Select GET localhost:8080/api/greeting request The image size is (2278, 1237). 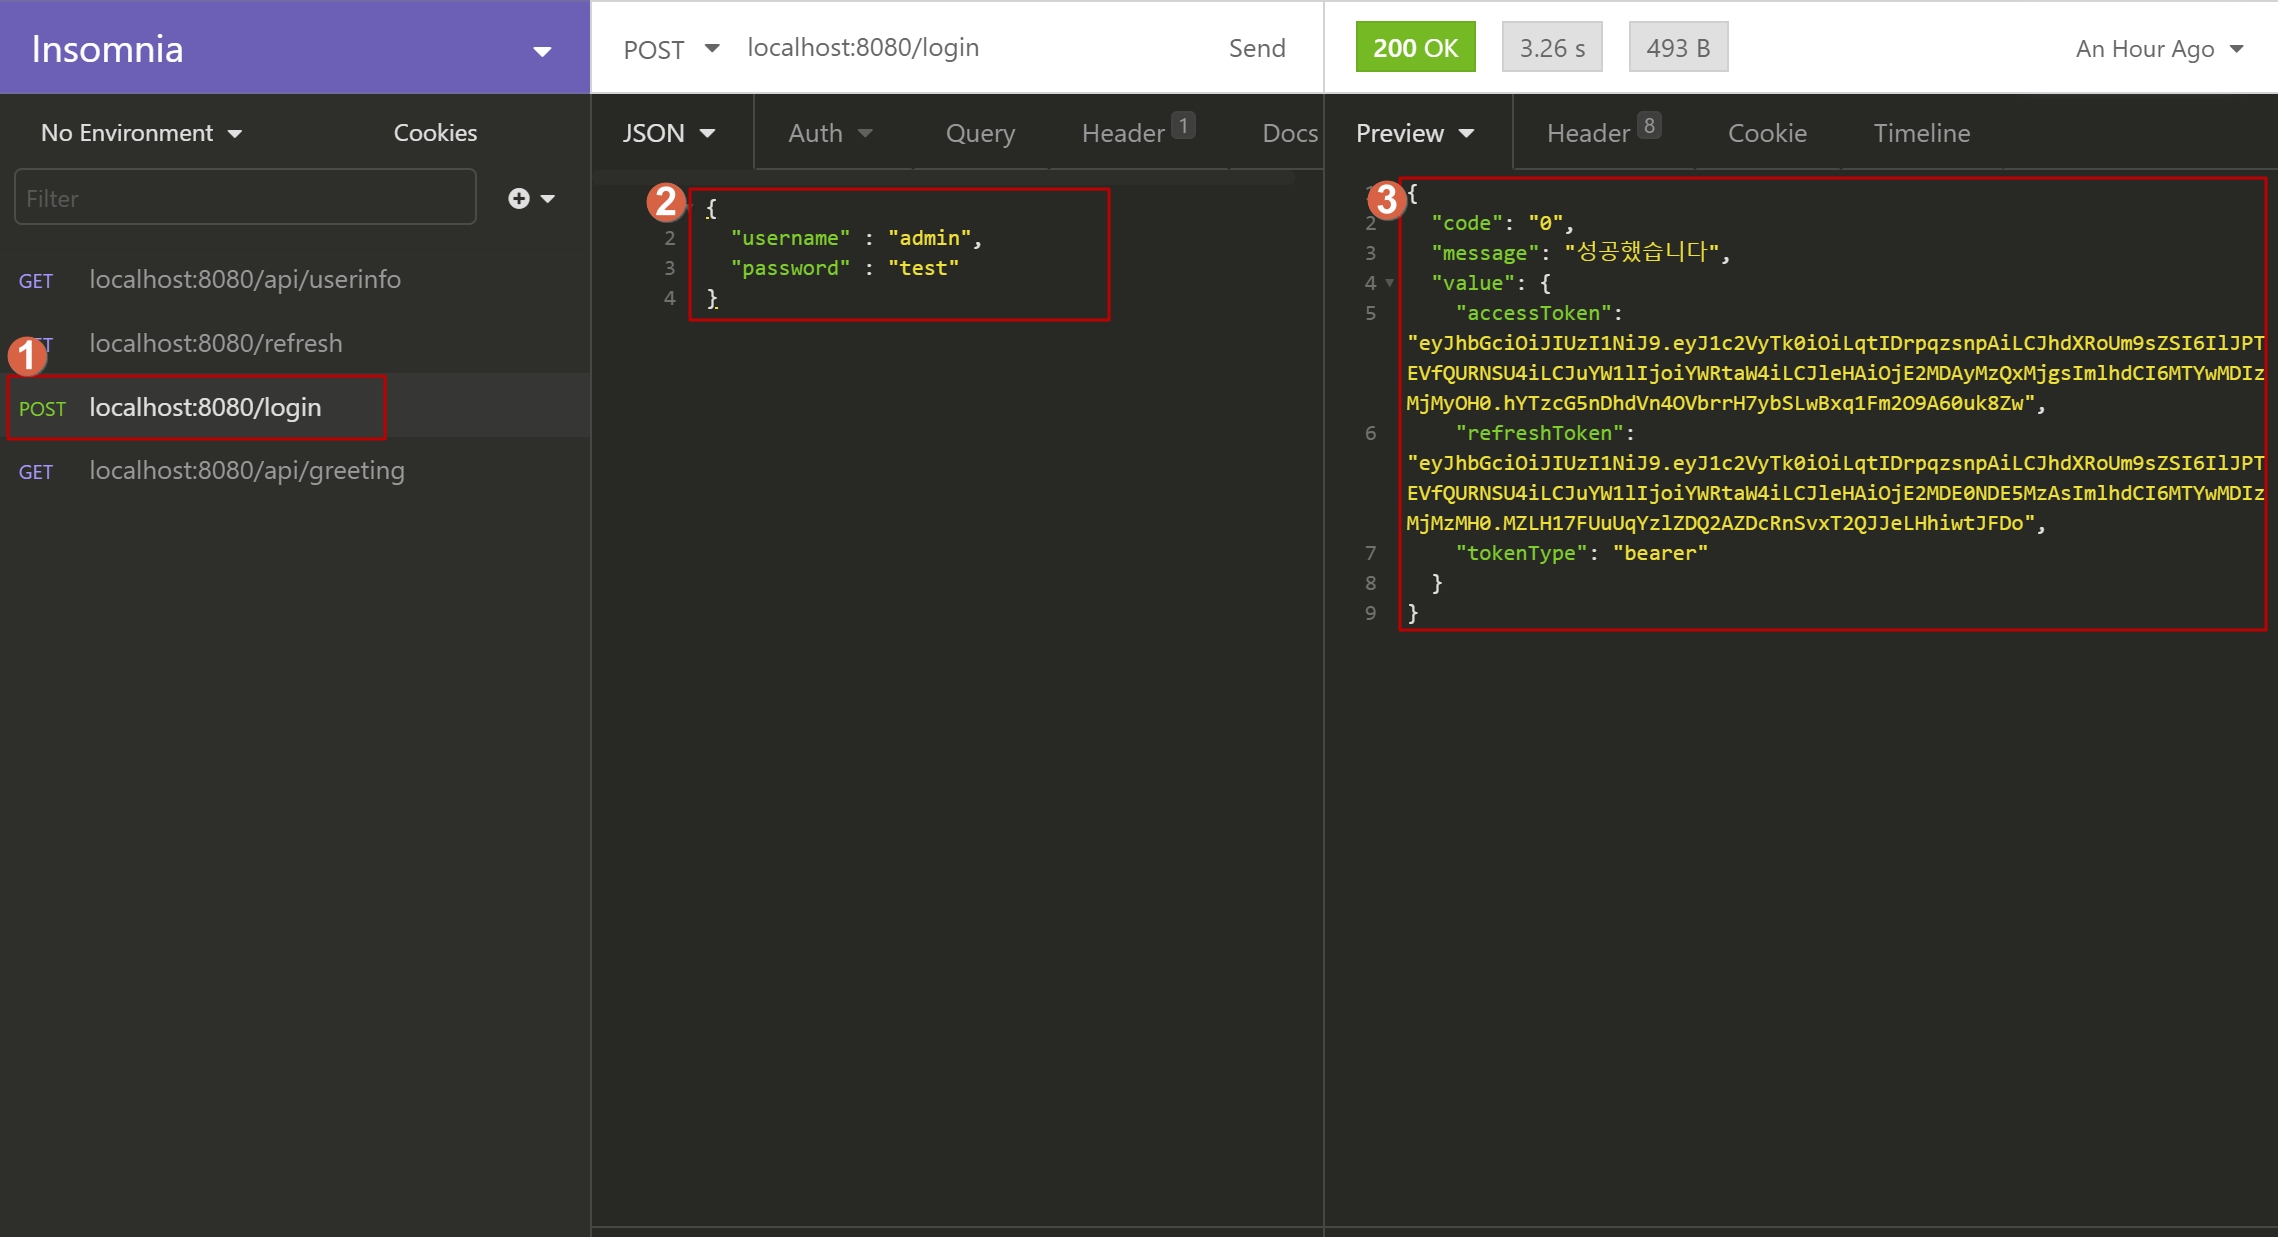295,470
